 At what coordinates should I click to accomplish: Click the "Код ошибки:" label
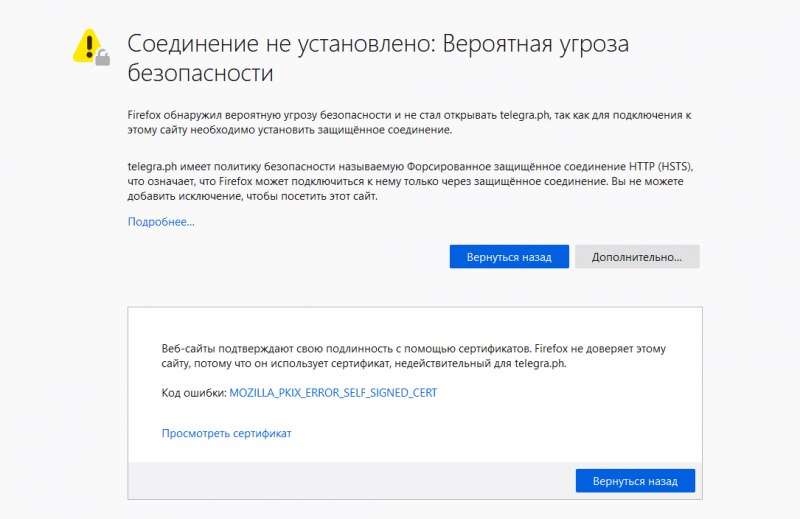click(x=194, y=393)
